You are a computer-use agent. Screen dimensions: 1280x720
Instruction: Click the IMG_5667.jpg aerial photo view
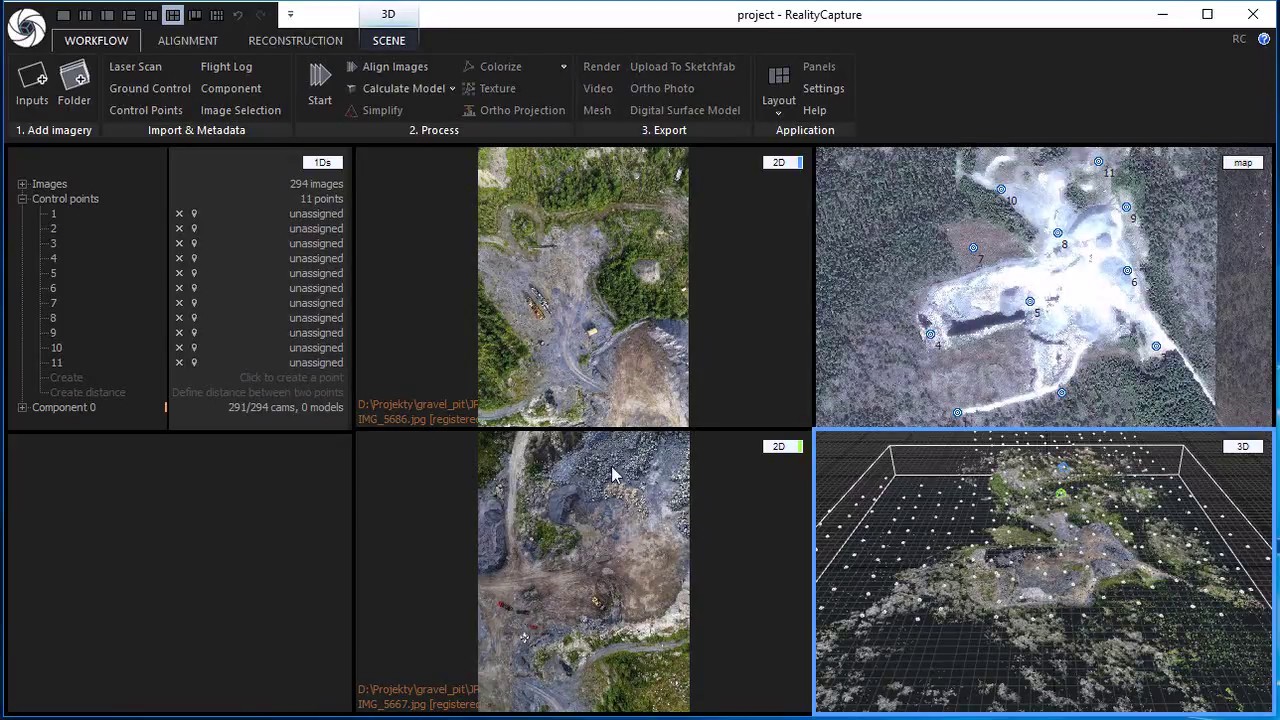coord(583,572)
